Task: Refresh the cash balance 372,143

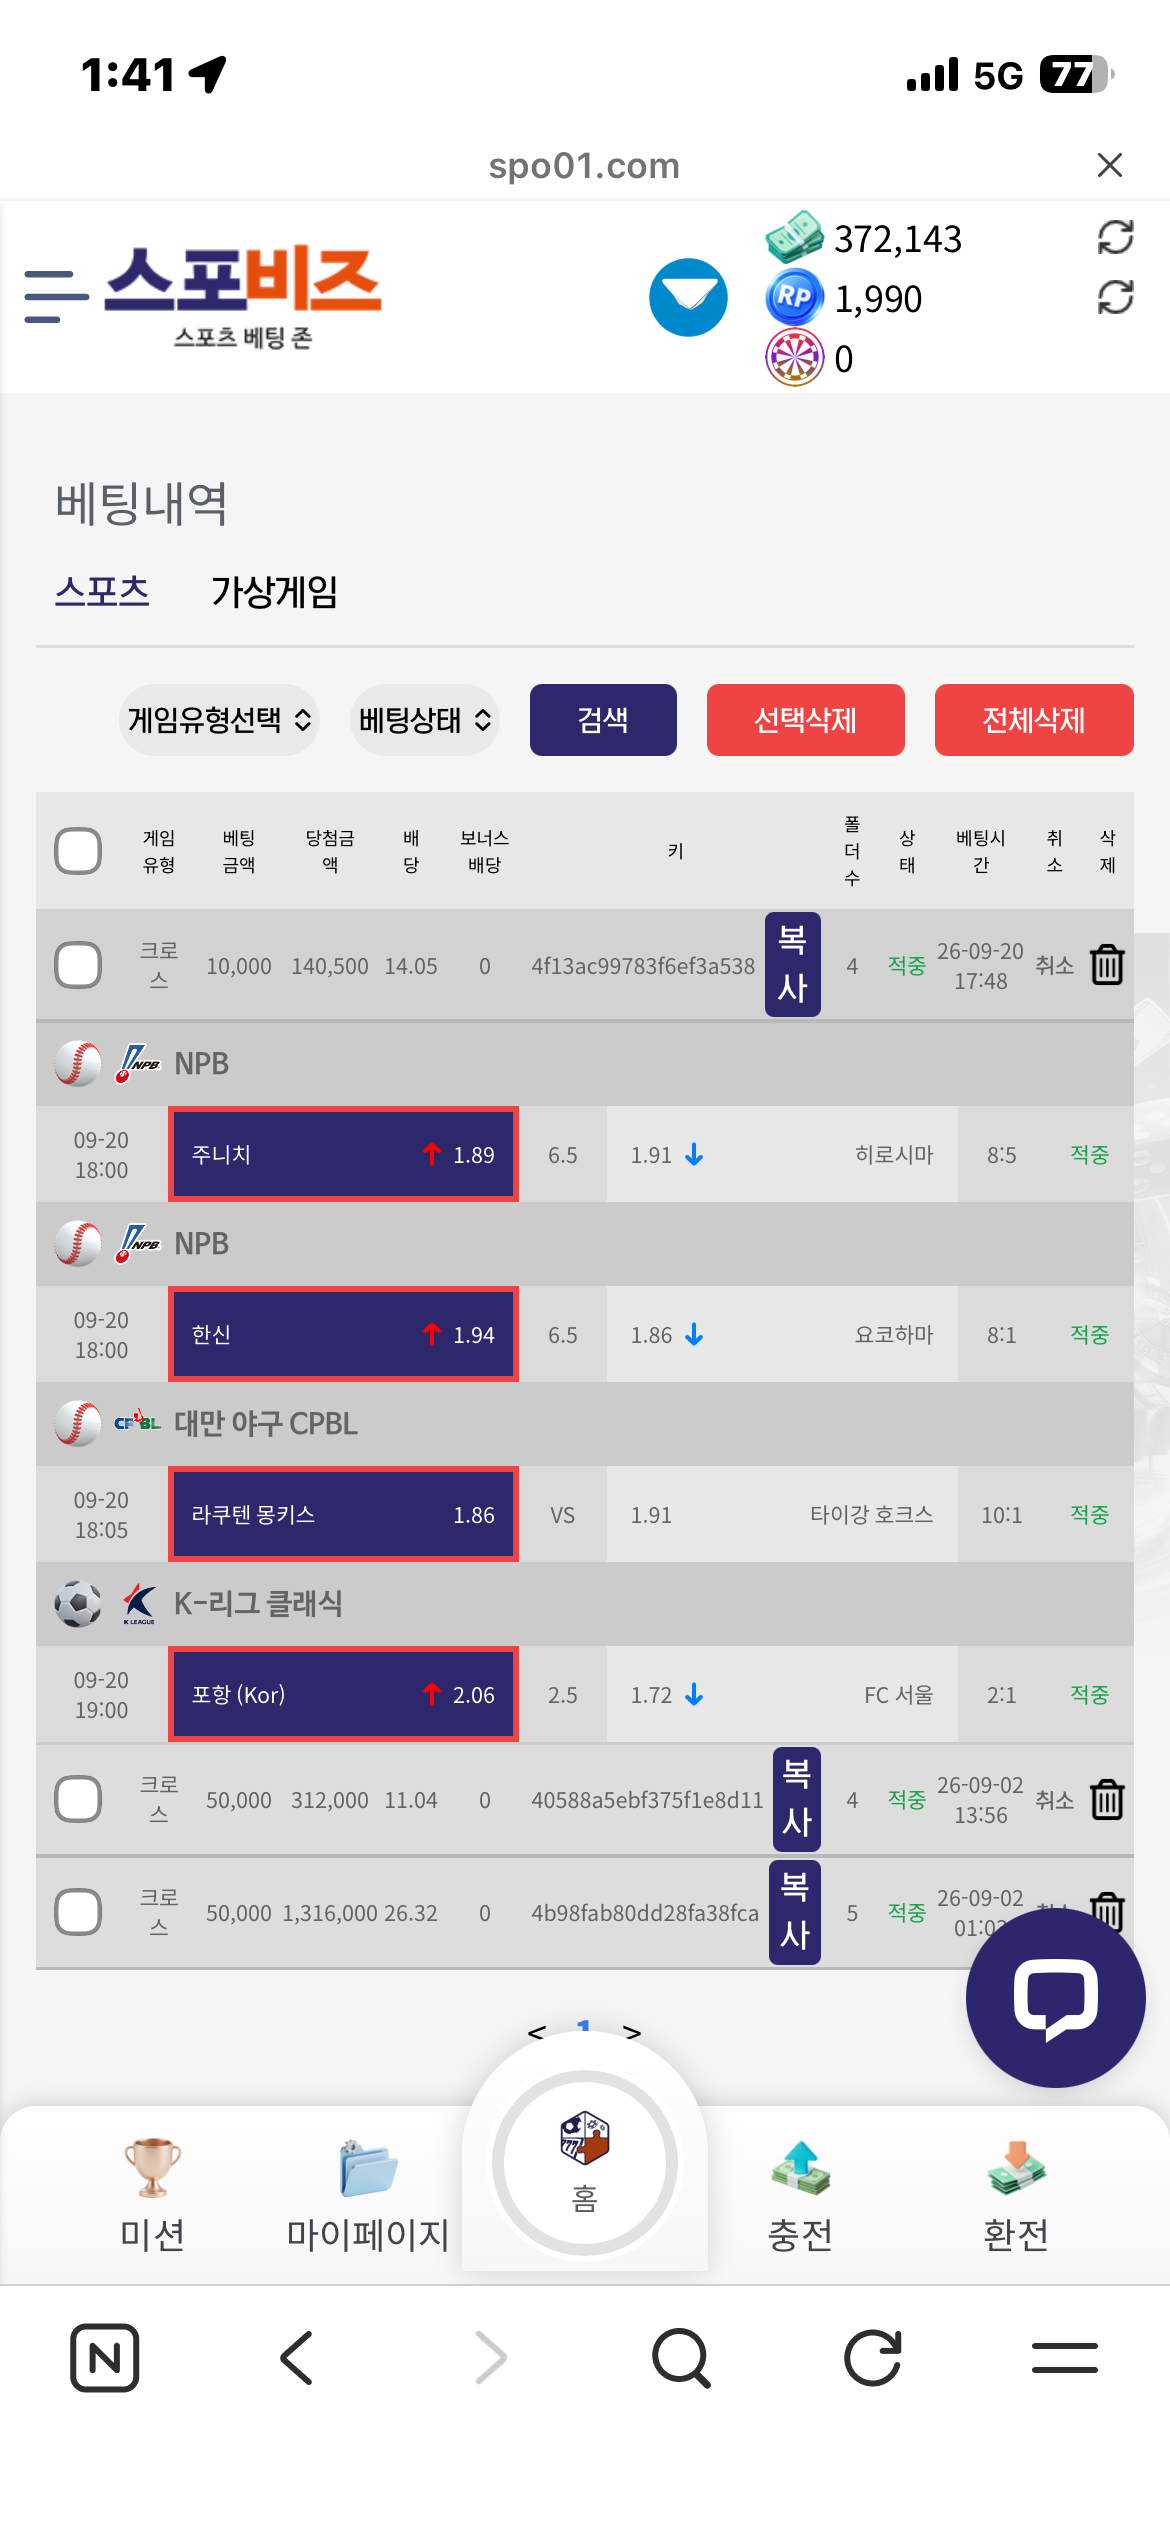Action: click(1115, 237)
